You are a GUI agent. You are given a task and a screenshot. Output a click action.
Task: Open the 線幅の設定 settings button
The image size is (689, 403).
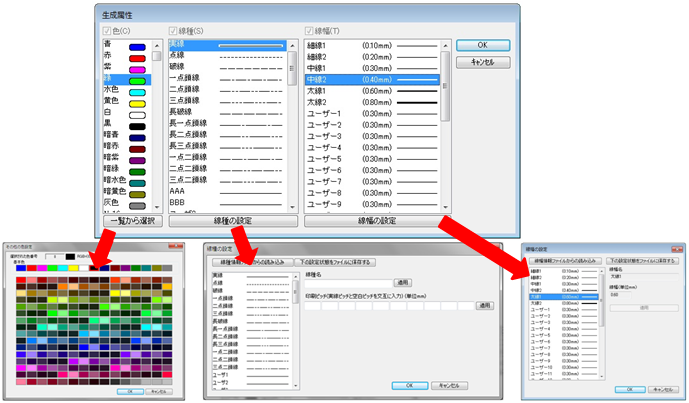[x=376, y=221]
